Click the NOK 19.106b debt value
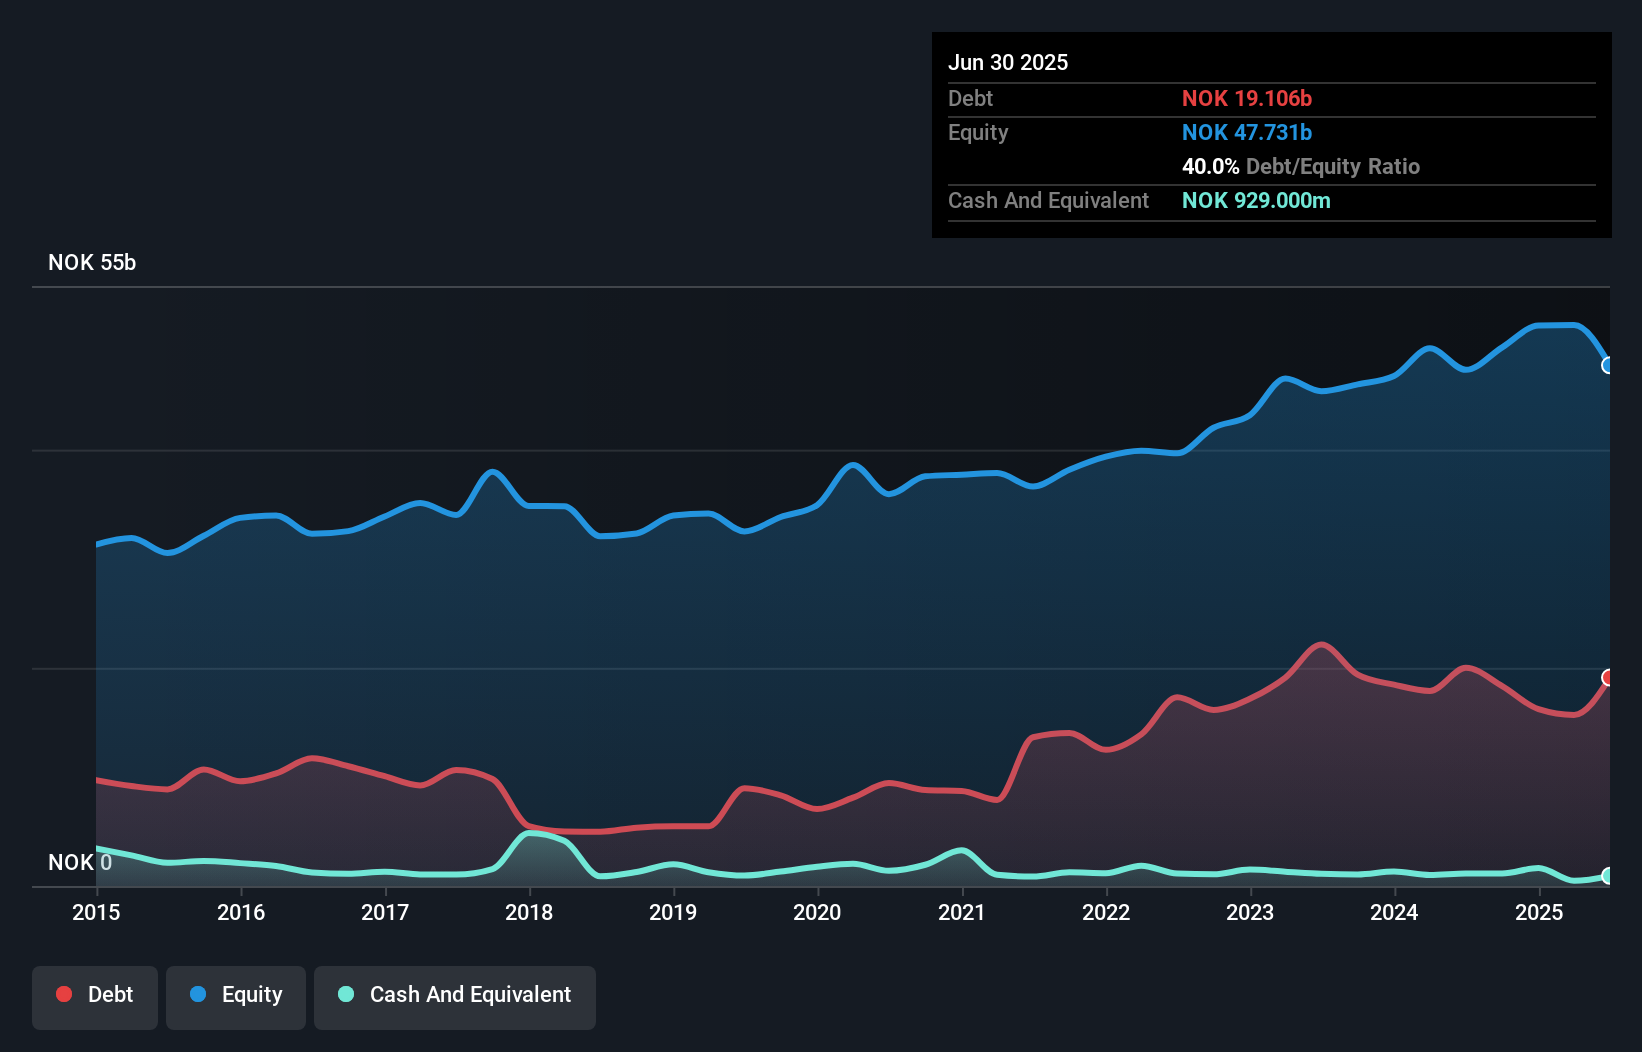Image resolution: width=1642 pixels, height=1052 pixels. 1247,98
